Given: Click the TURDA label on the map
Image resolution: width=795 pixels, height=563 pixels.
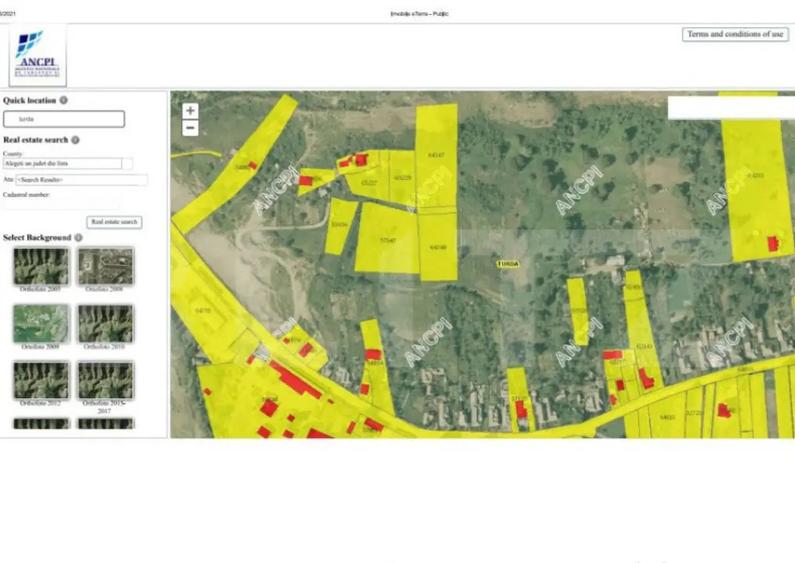Looking at the screenshot, I should pos(509,264).
